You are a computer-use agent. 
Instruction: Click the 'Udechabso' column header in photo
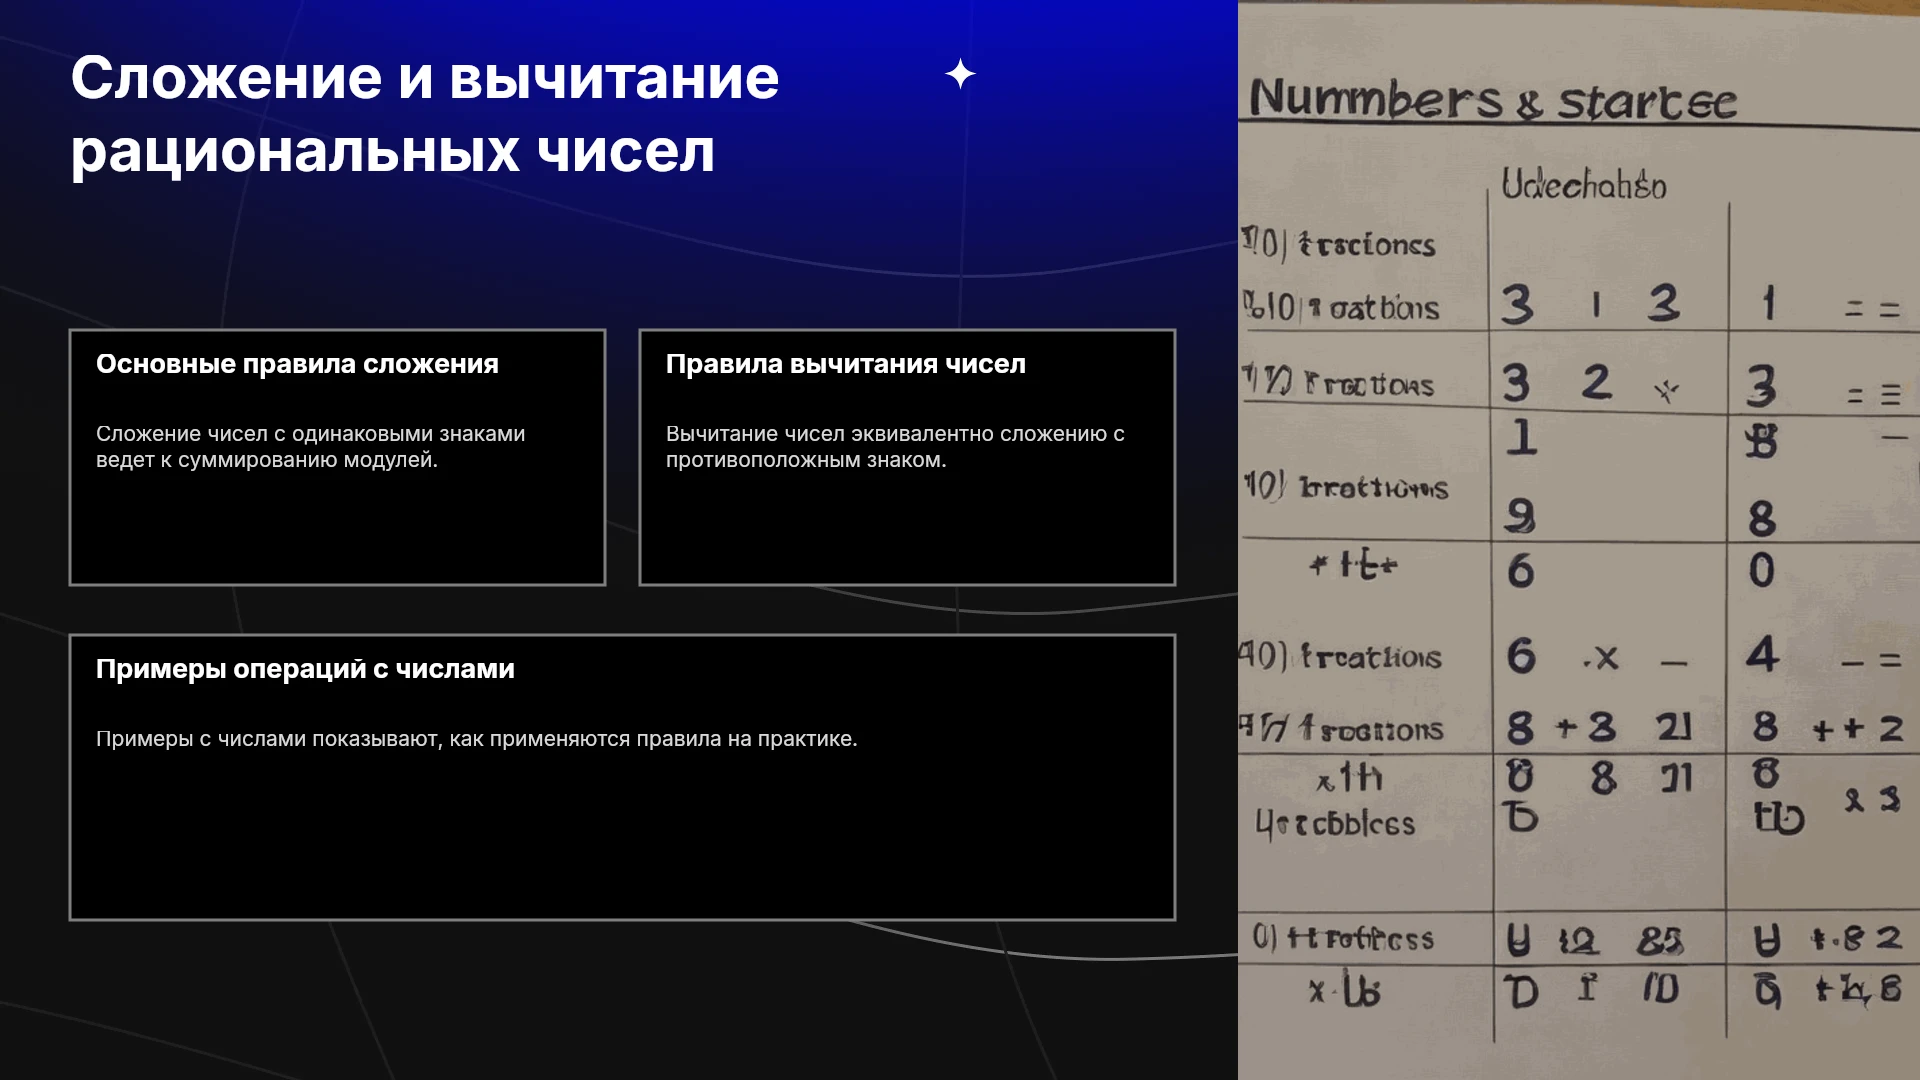click(1584, 185)
